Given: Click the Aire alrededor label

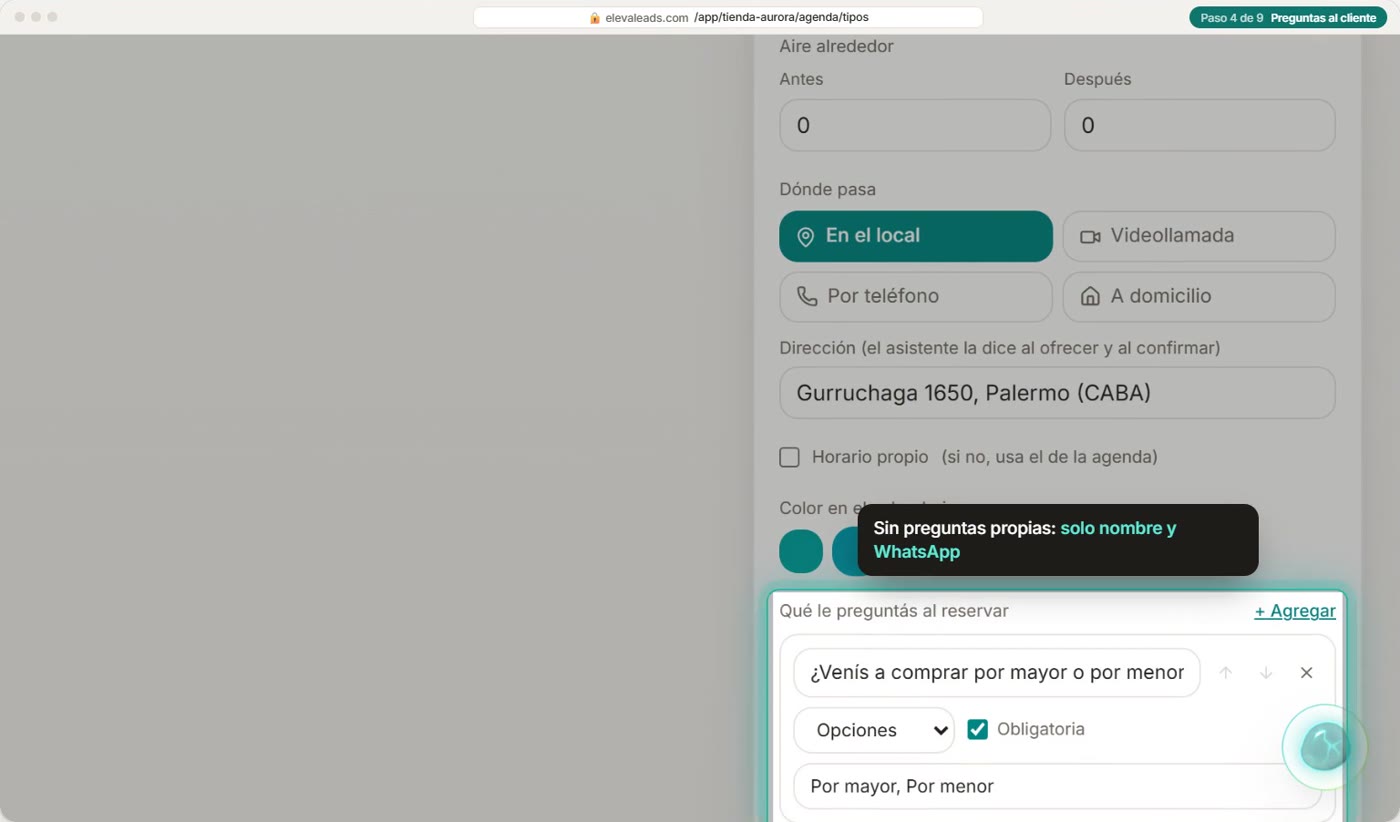Looking at the screenshot, I should click(837, 46).
